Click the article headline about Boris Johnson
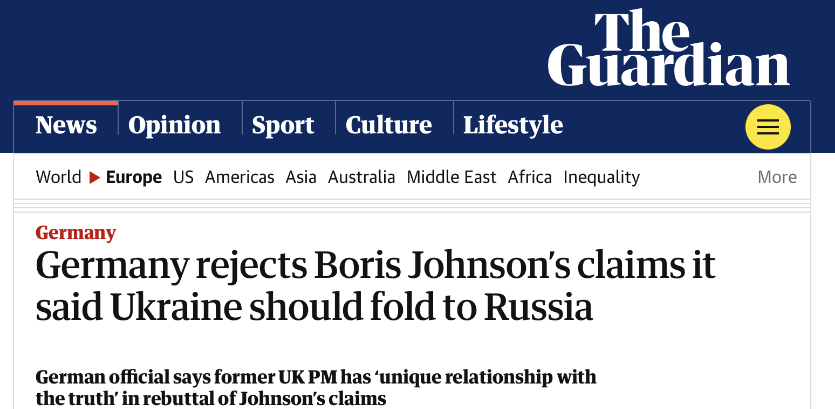Screen dimensions: 835x409 (x=375, y=287)
